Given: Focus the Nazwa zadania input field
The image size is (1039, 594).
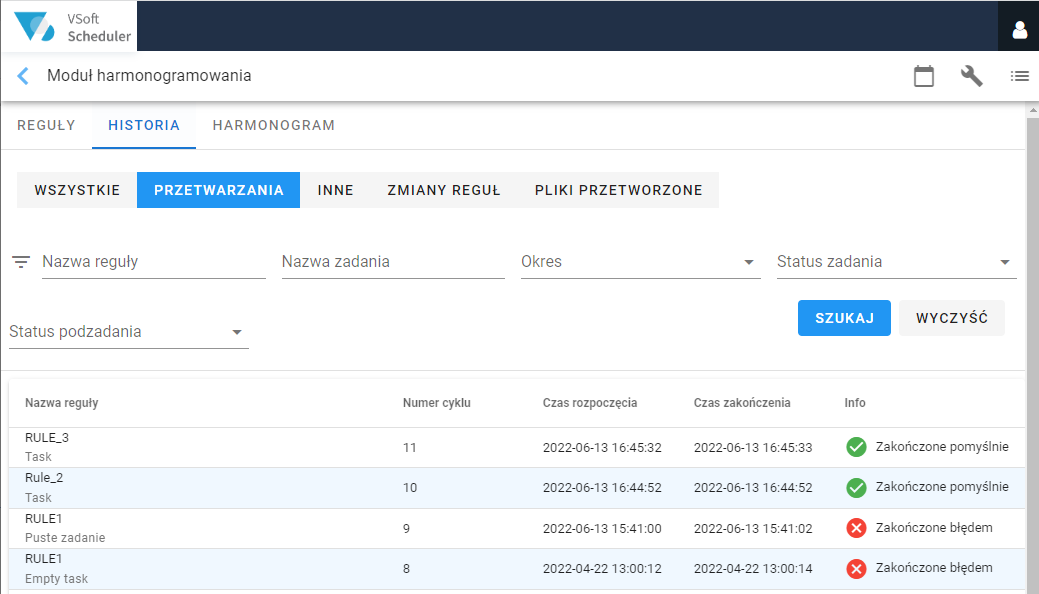Looking at the screenshot, I should coord(393,262).
